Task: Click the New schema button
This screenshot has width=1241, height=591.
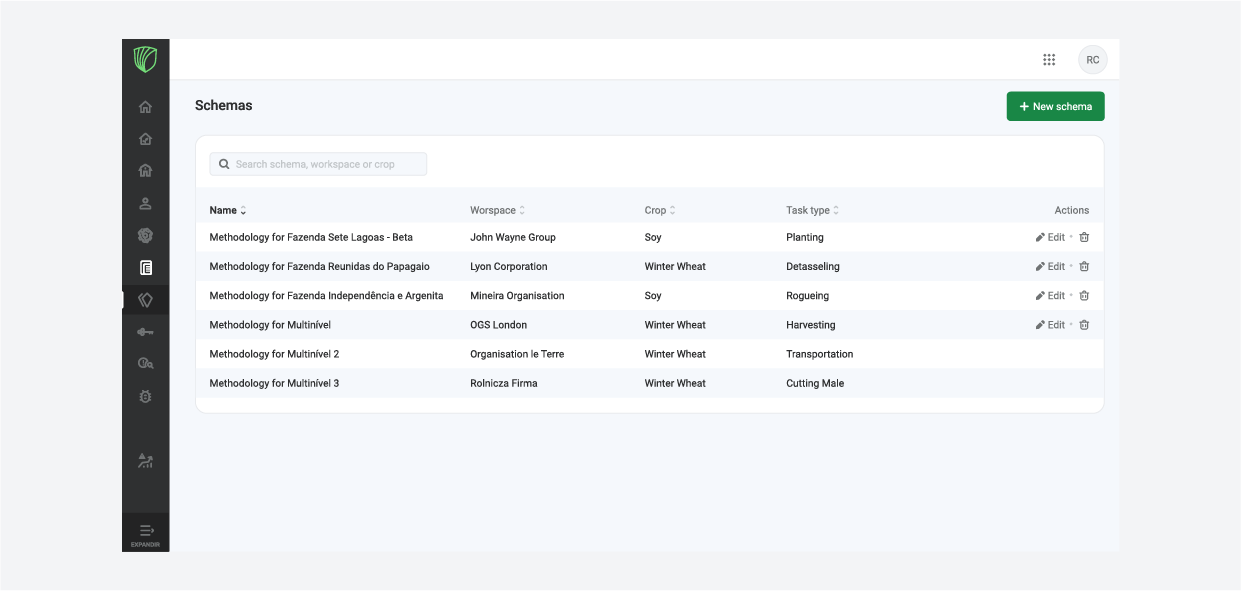Action: point(1055,106)
